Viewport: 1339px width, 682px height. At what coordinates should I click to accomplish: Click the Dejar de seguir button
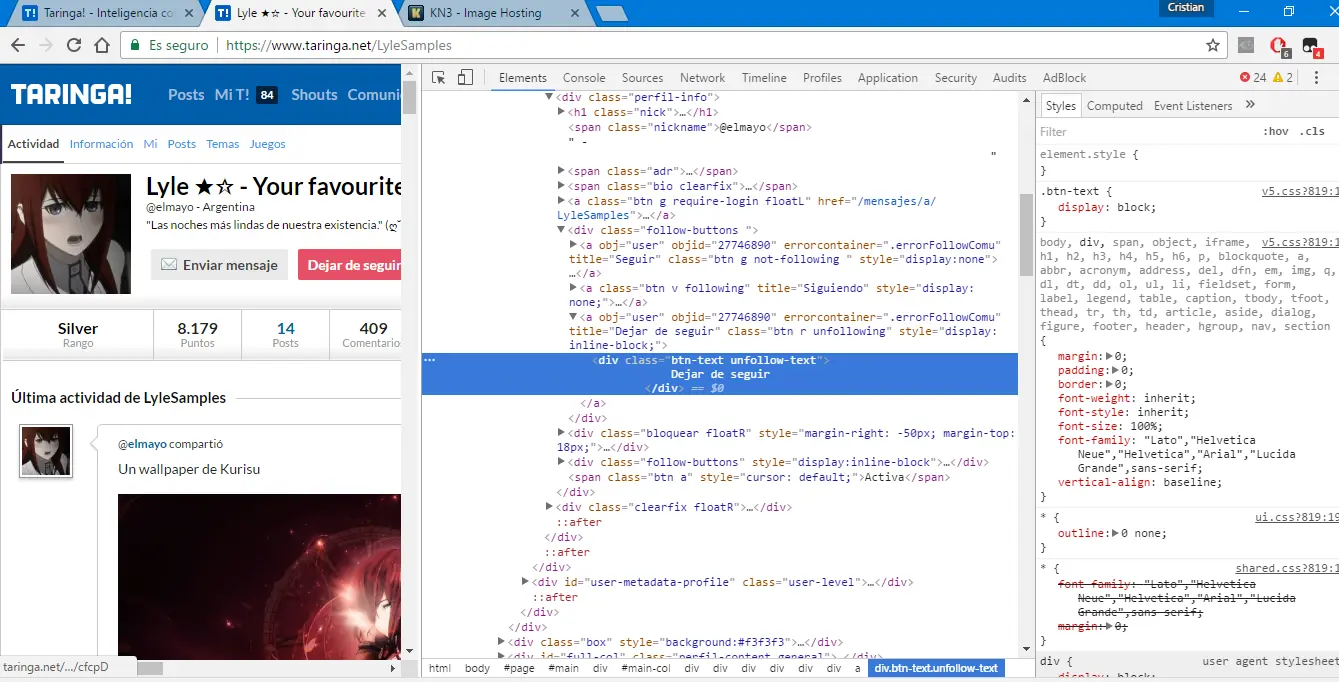349,265
